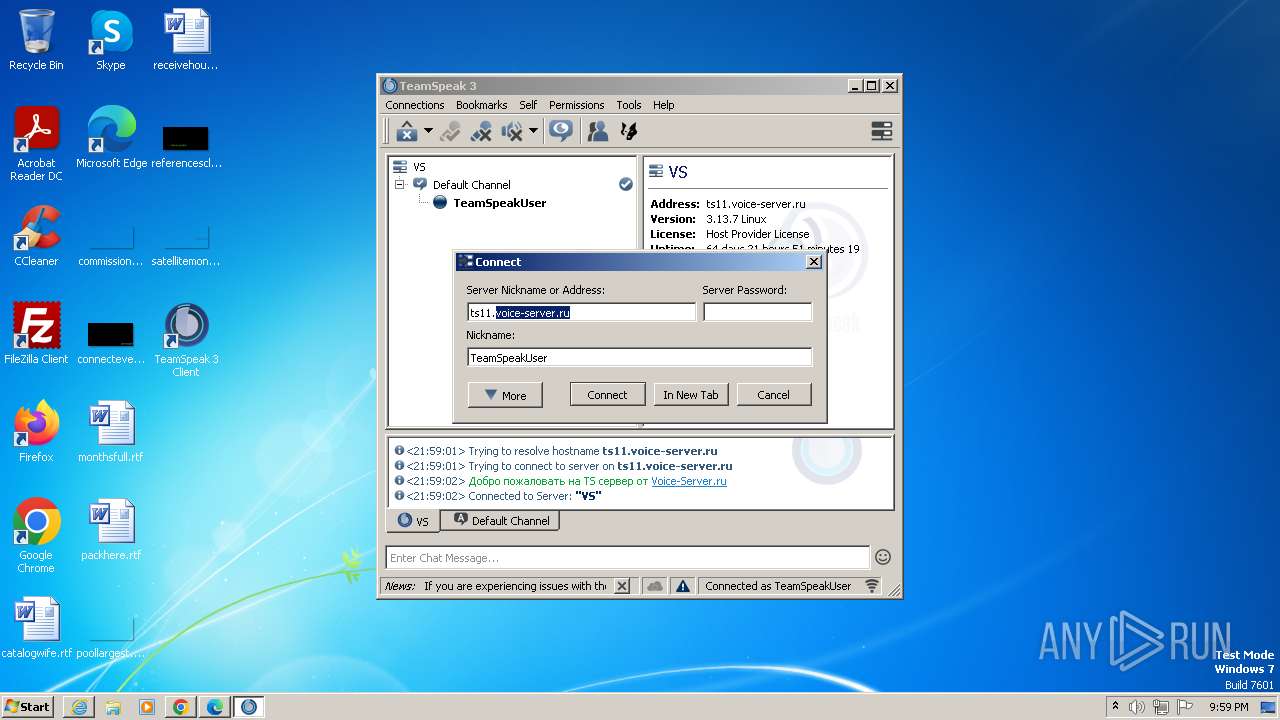Click the connection signal status icon
This screenshot has height=720, width=1280.
coord(872,586)
